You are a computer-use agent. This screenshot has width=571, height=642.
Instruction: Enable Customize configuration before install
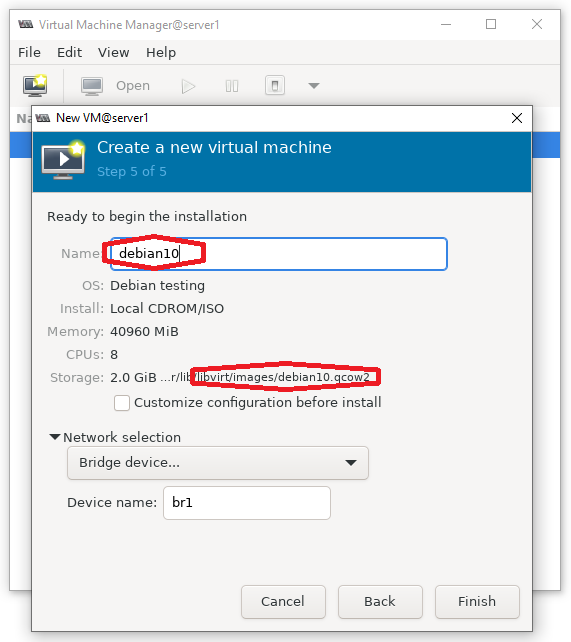pyautogui.click(x=122, y=403)
